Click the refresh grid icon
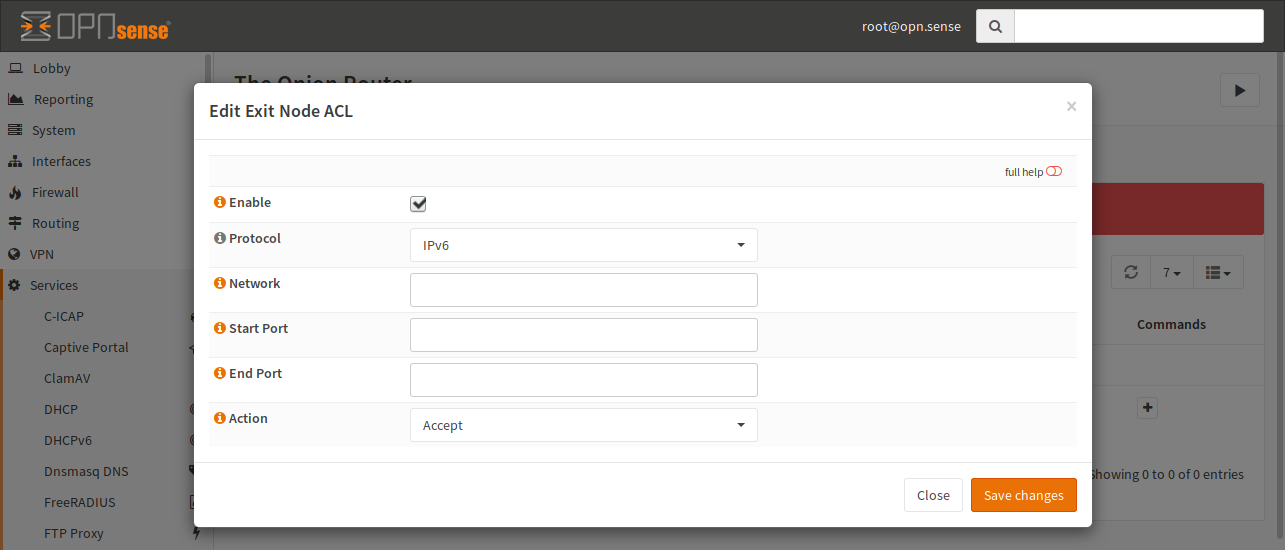Screen dimensions: 1285x550 click(1131, 272)
